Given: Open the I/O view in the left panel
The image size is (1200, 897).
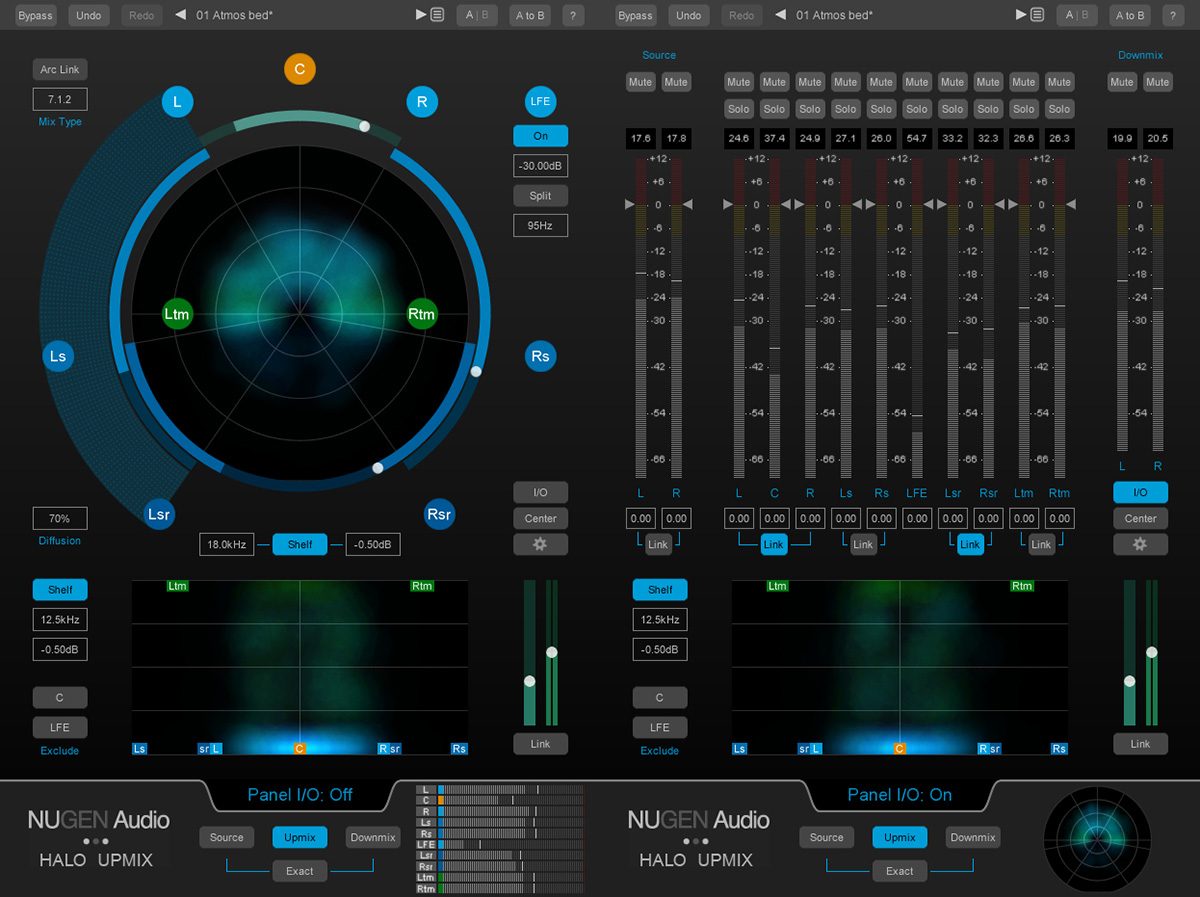Looking at the screenshot, I should click(540, 492).
